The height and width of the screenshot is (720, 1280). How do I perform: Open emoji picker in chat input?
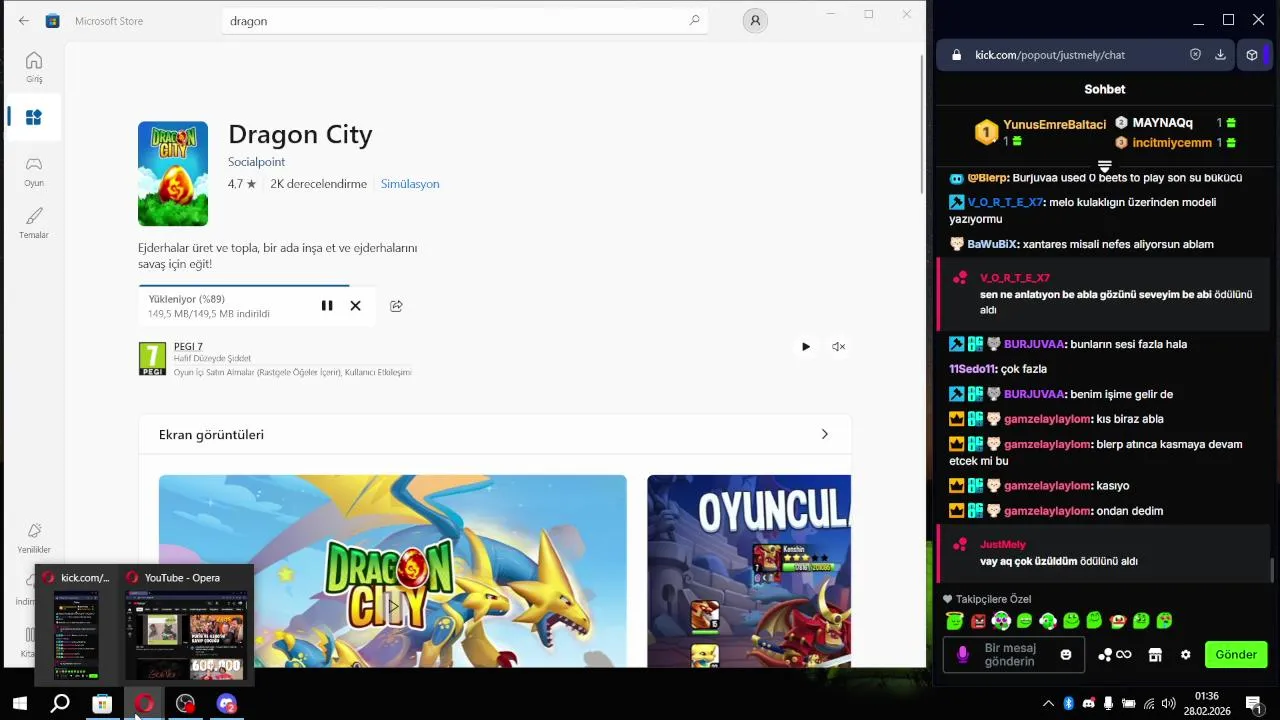tap(1066, 655)
